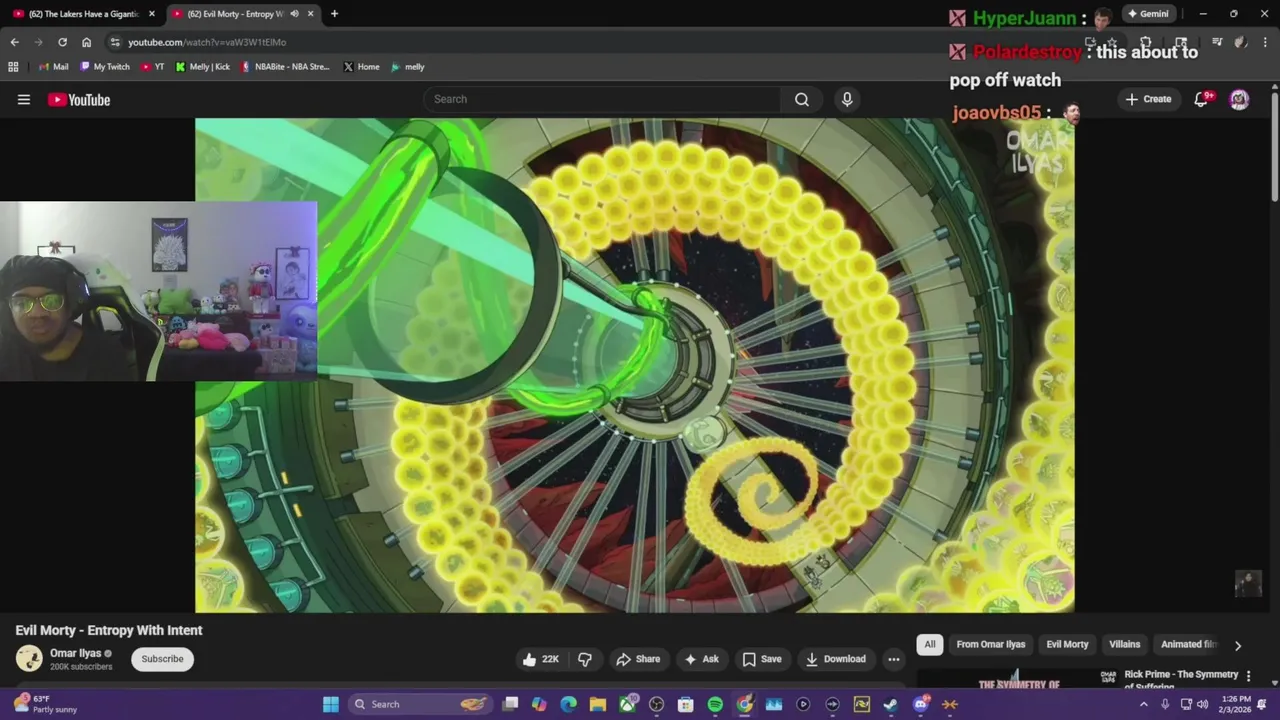Viewport: 1280px width, 720px height.
Task: Open the weather widget showing 63°F
Action: click(43, 704)
